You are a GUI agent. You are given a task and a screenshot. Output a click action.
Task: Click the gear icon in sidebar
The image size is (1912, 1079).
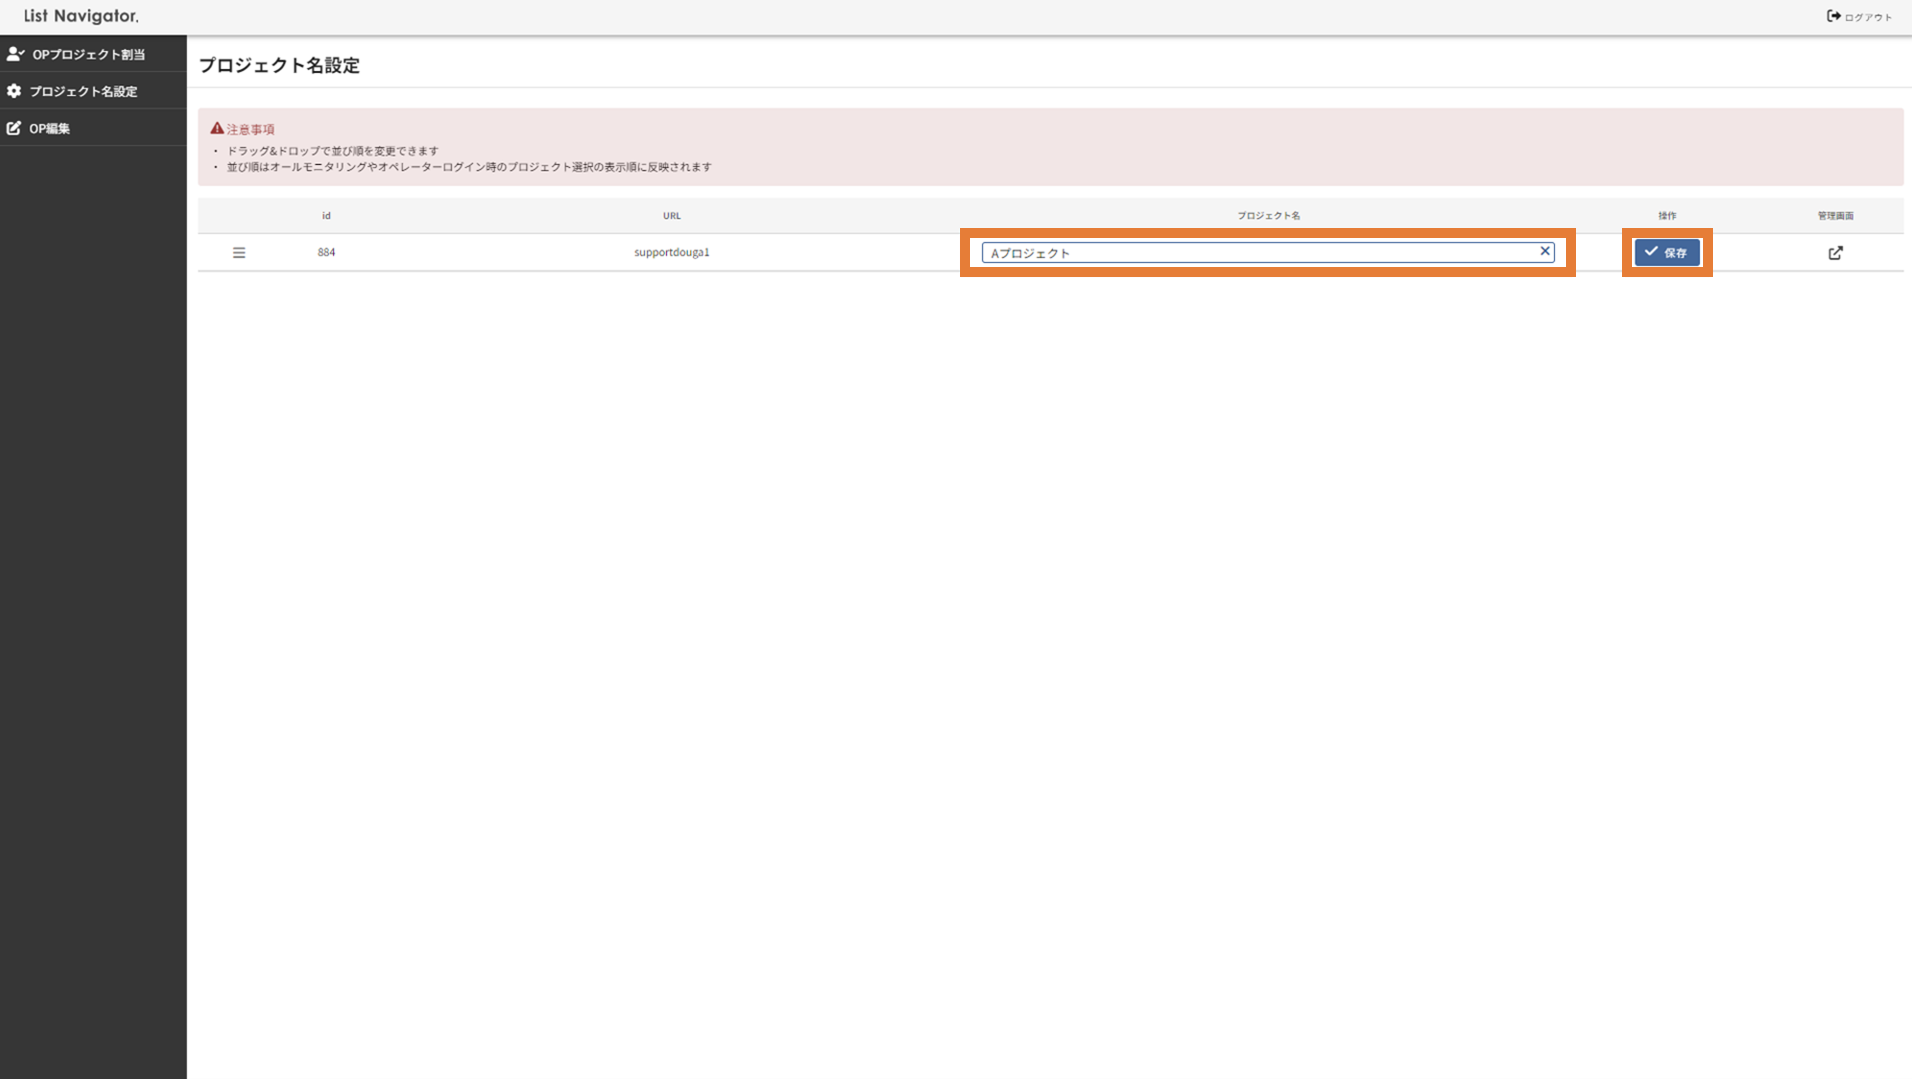pos(14,91)
